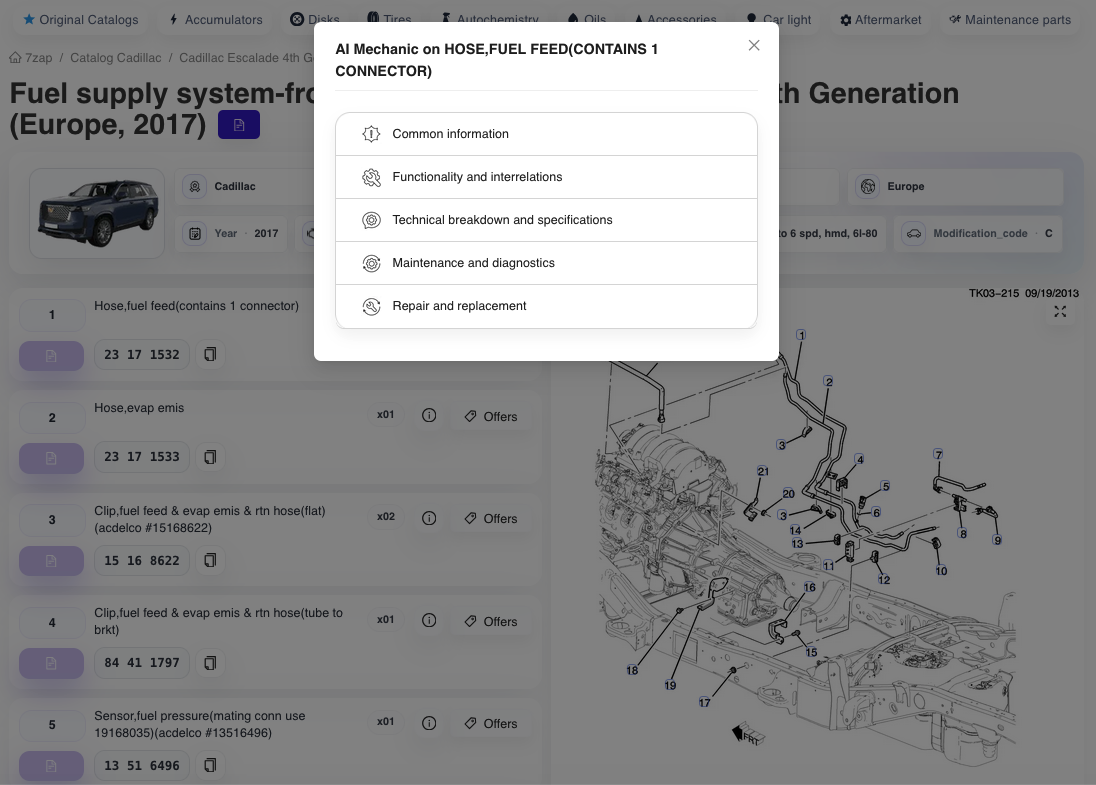Open AI Mechanic for part row 5

pos(51,766)
